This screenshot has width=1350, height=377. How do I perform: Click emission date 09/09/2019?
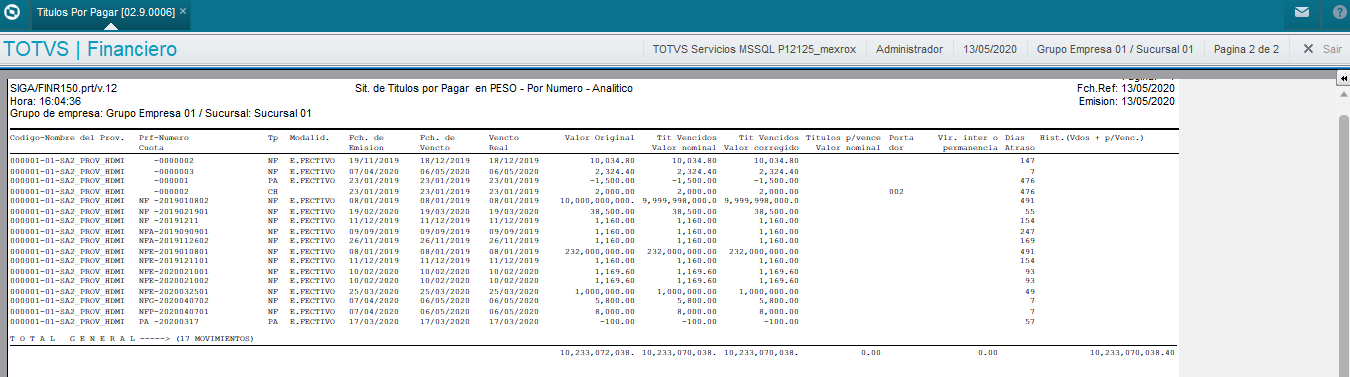[373, 232]
